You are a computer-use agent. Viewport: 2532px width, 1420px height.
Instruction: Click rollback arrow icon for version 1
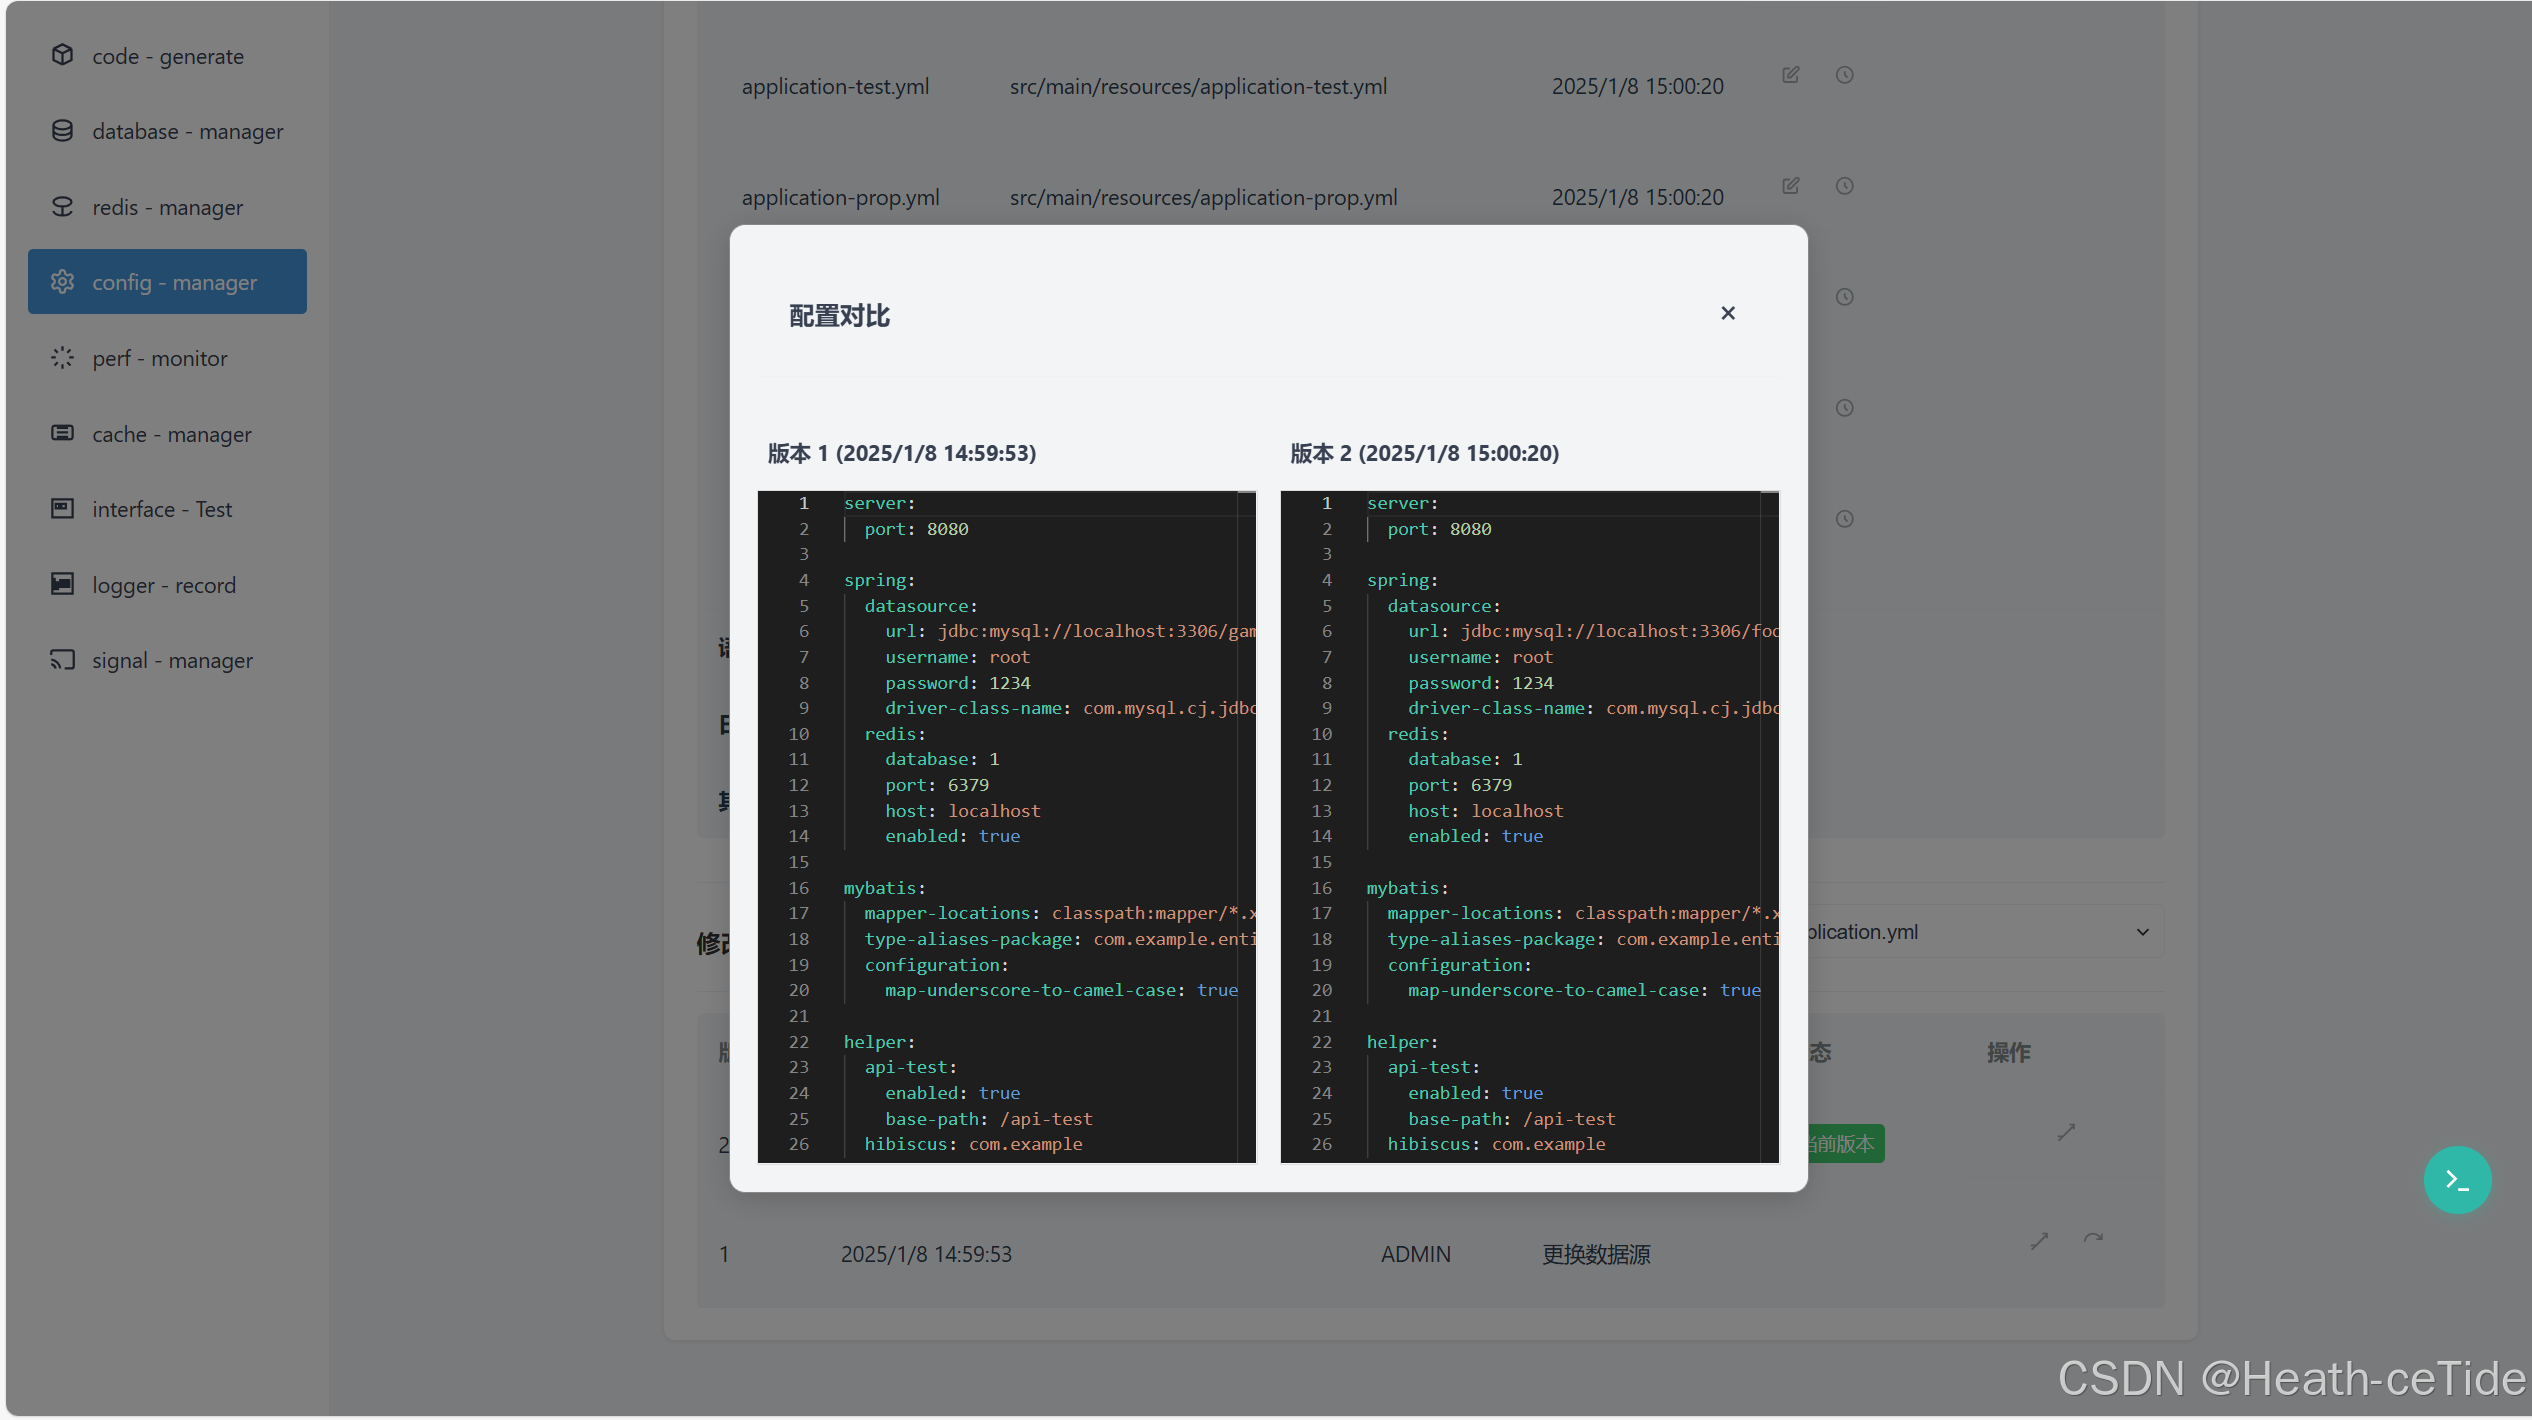tap(2093, 1239)
